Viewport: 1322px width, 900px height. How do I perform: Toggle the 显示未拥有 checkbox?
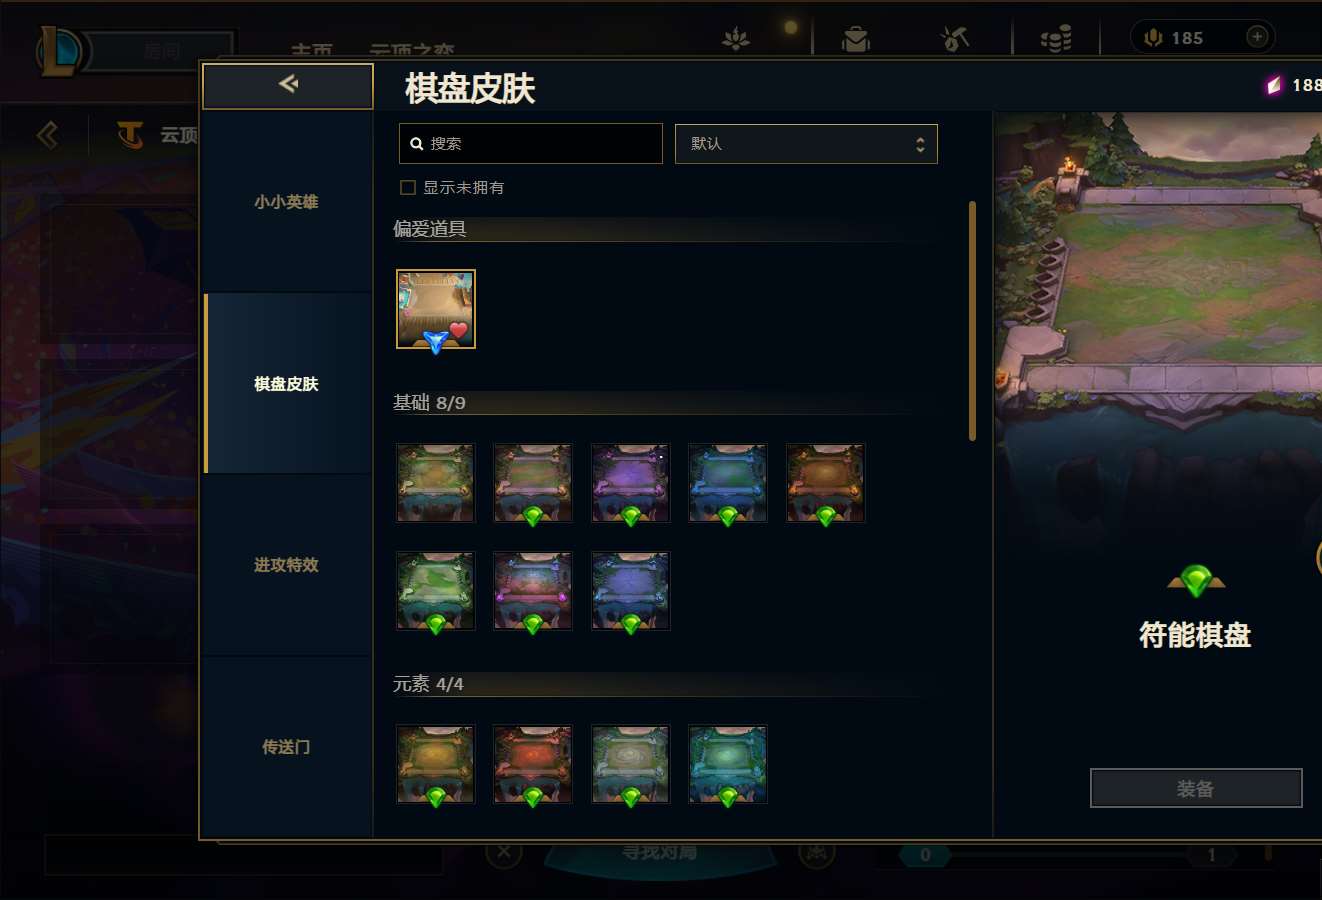408,187
